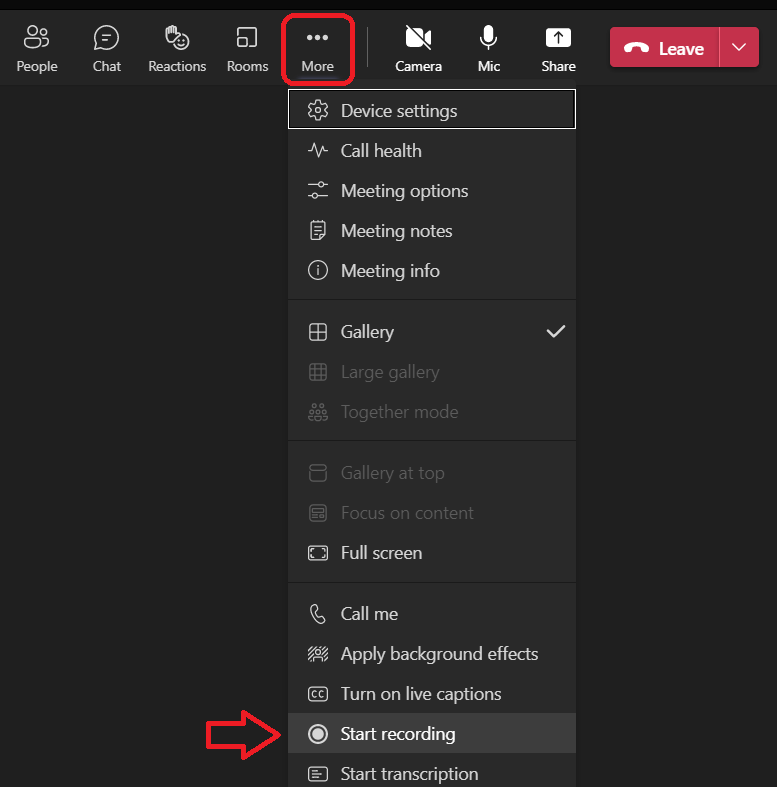
Task: Click the Meeting notes icon
Action: point(318,231)
